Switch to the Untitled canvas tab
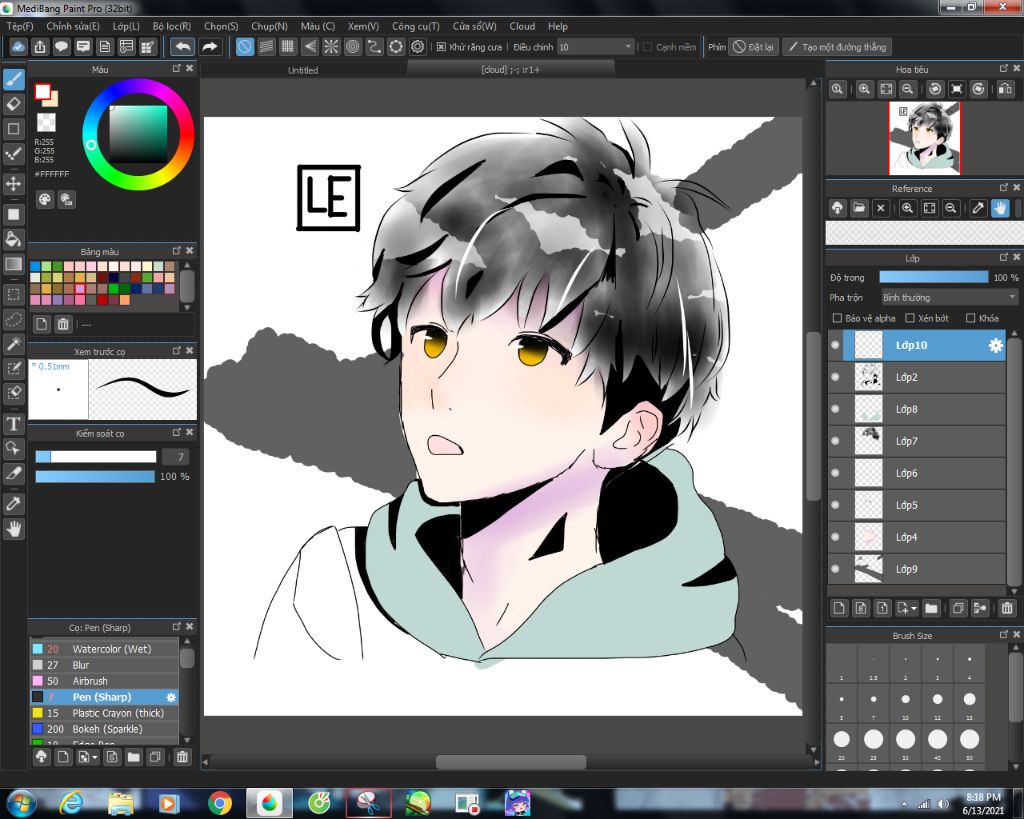Viewport: 1024px width, 819px height. 303,70
